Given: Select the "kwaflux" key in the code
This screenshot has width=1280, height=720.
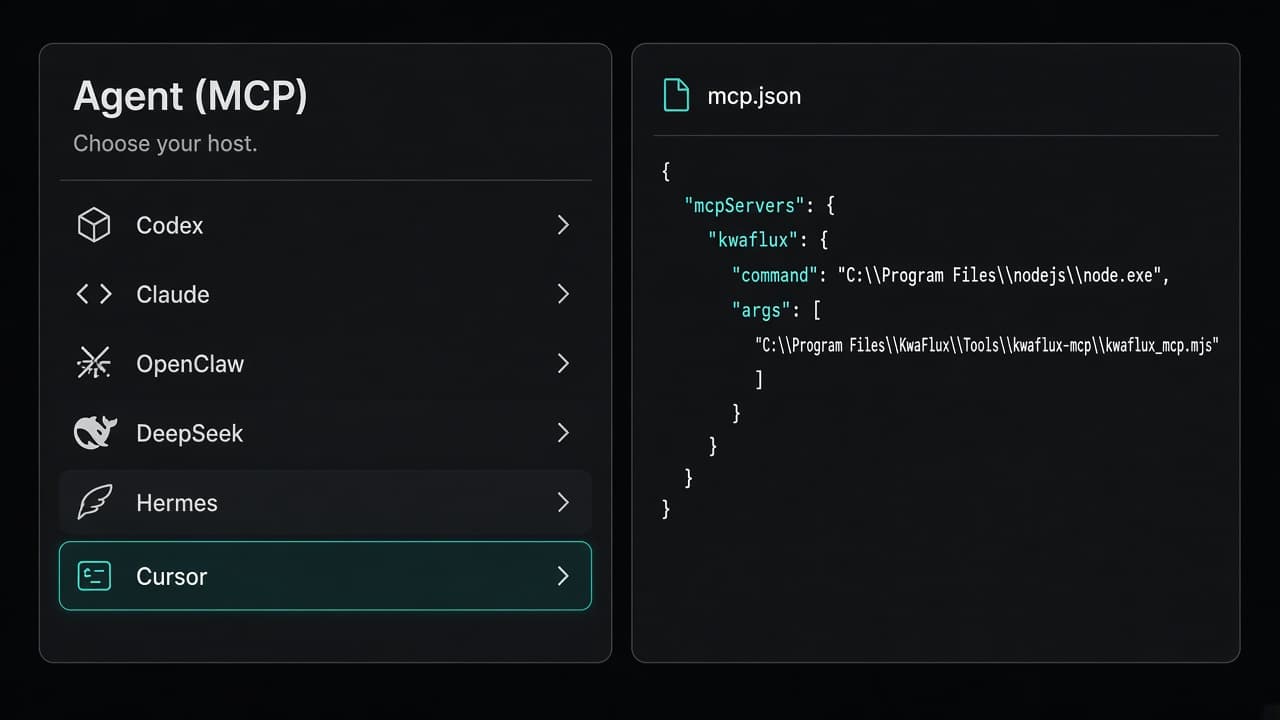Looking at the screenshot, I should pyautogui.click(x=753, y=241).
